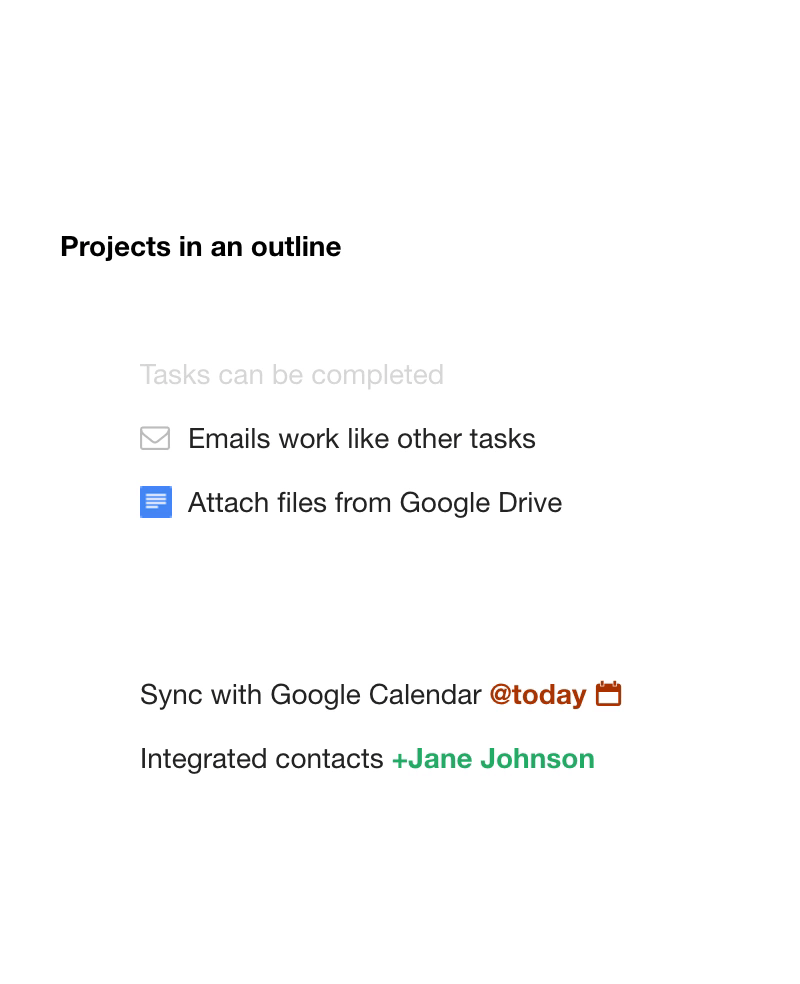Click the blue Google Docs file icon

pyautogui.click(x=156, y=502)
